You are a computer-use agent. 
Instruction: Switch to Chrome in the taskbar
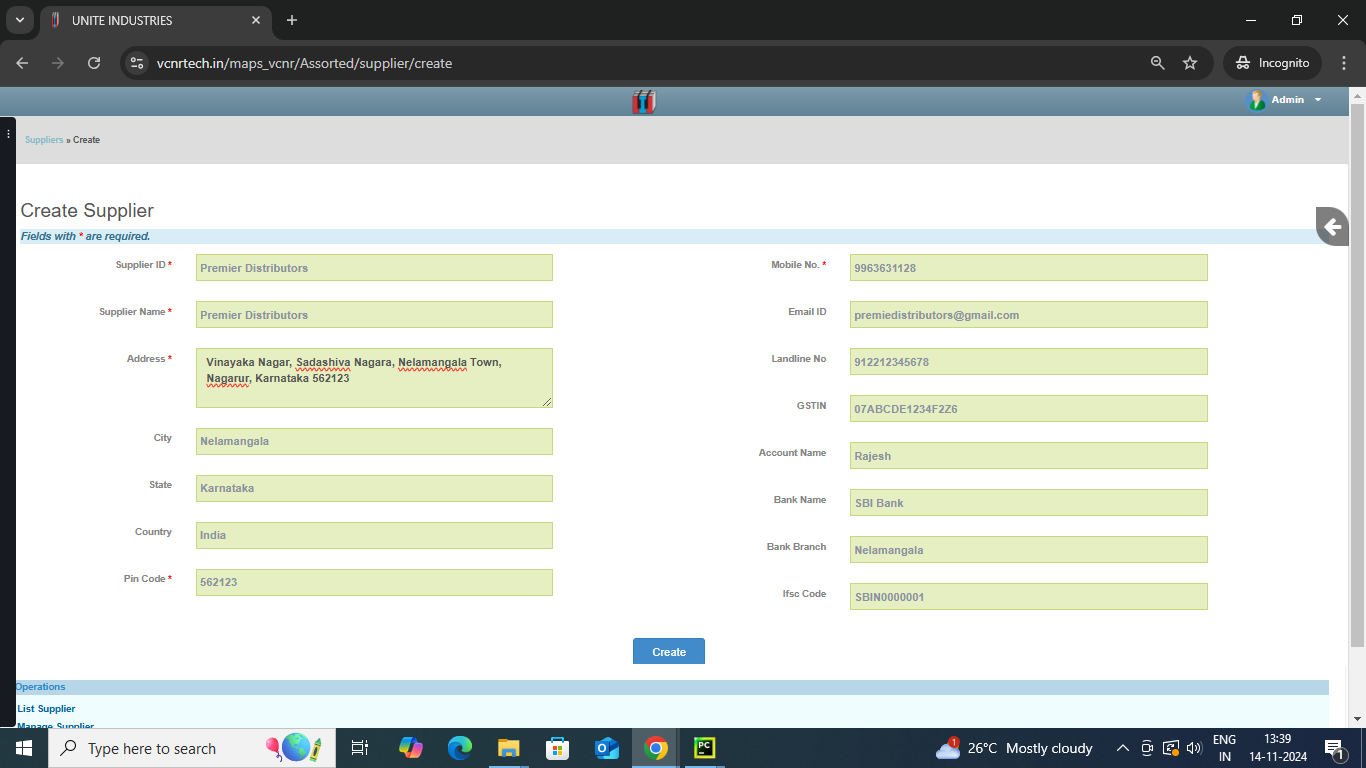[656, 748]
